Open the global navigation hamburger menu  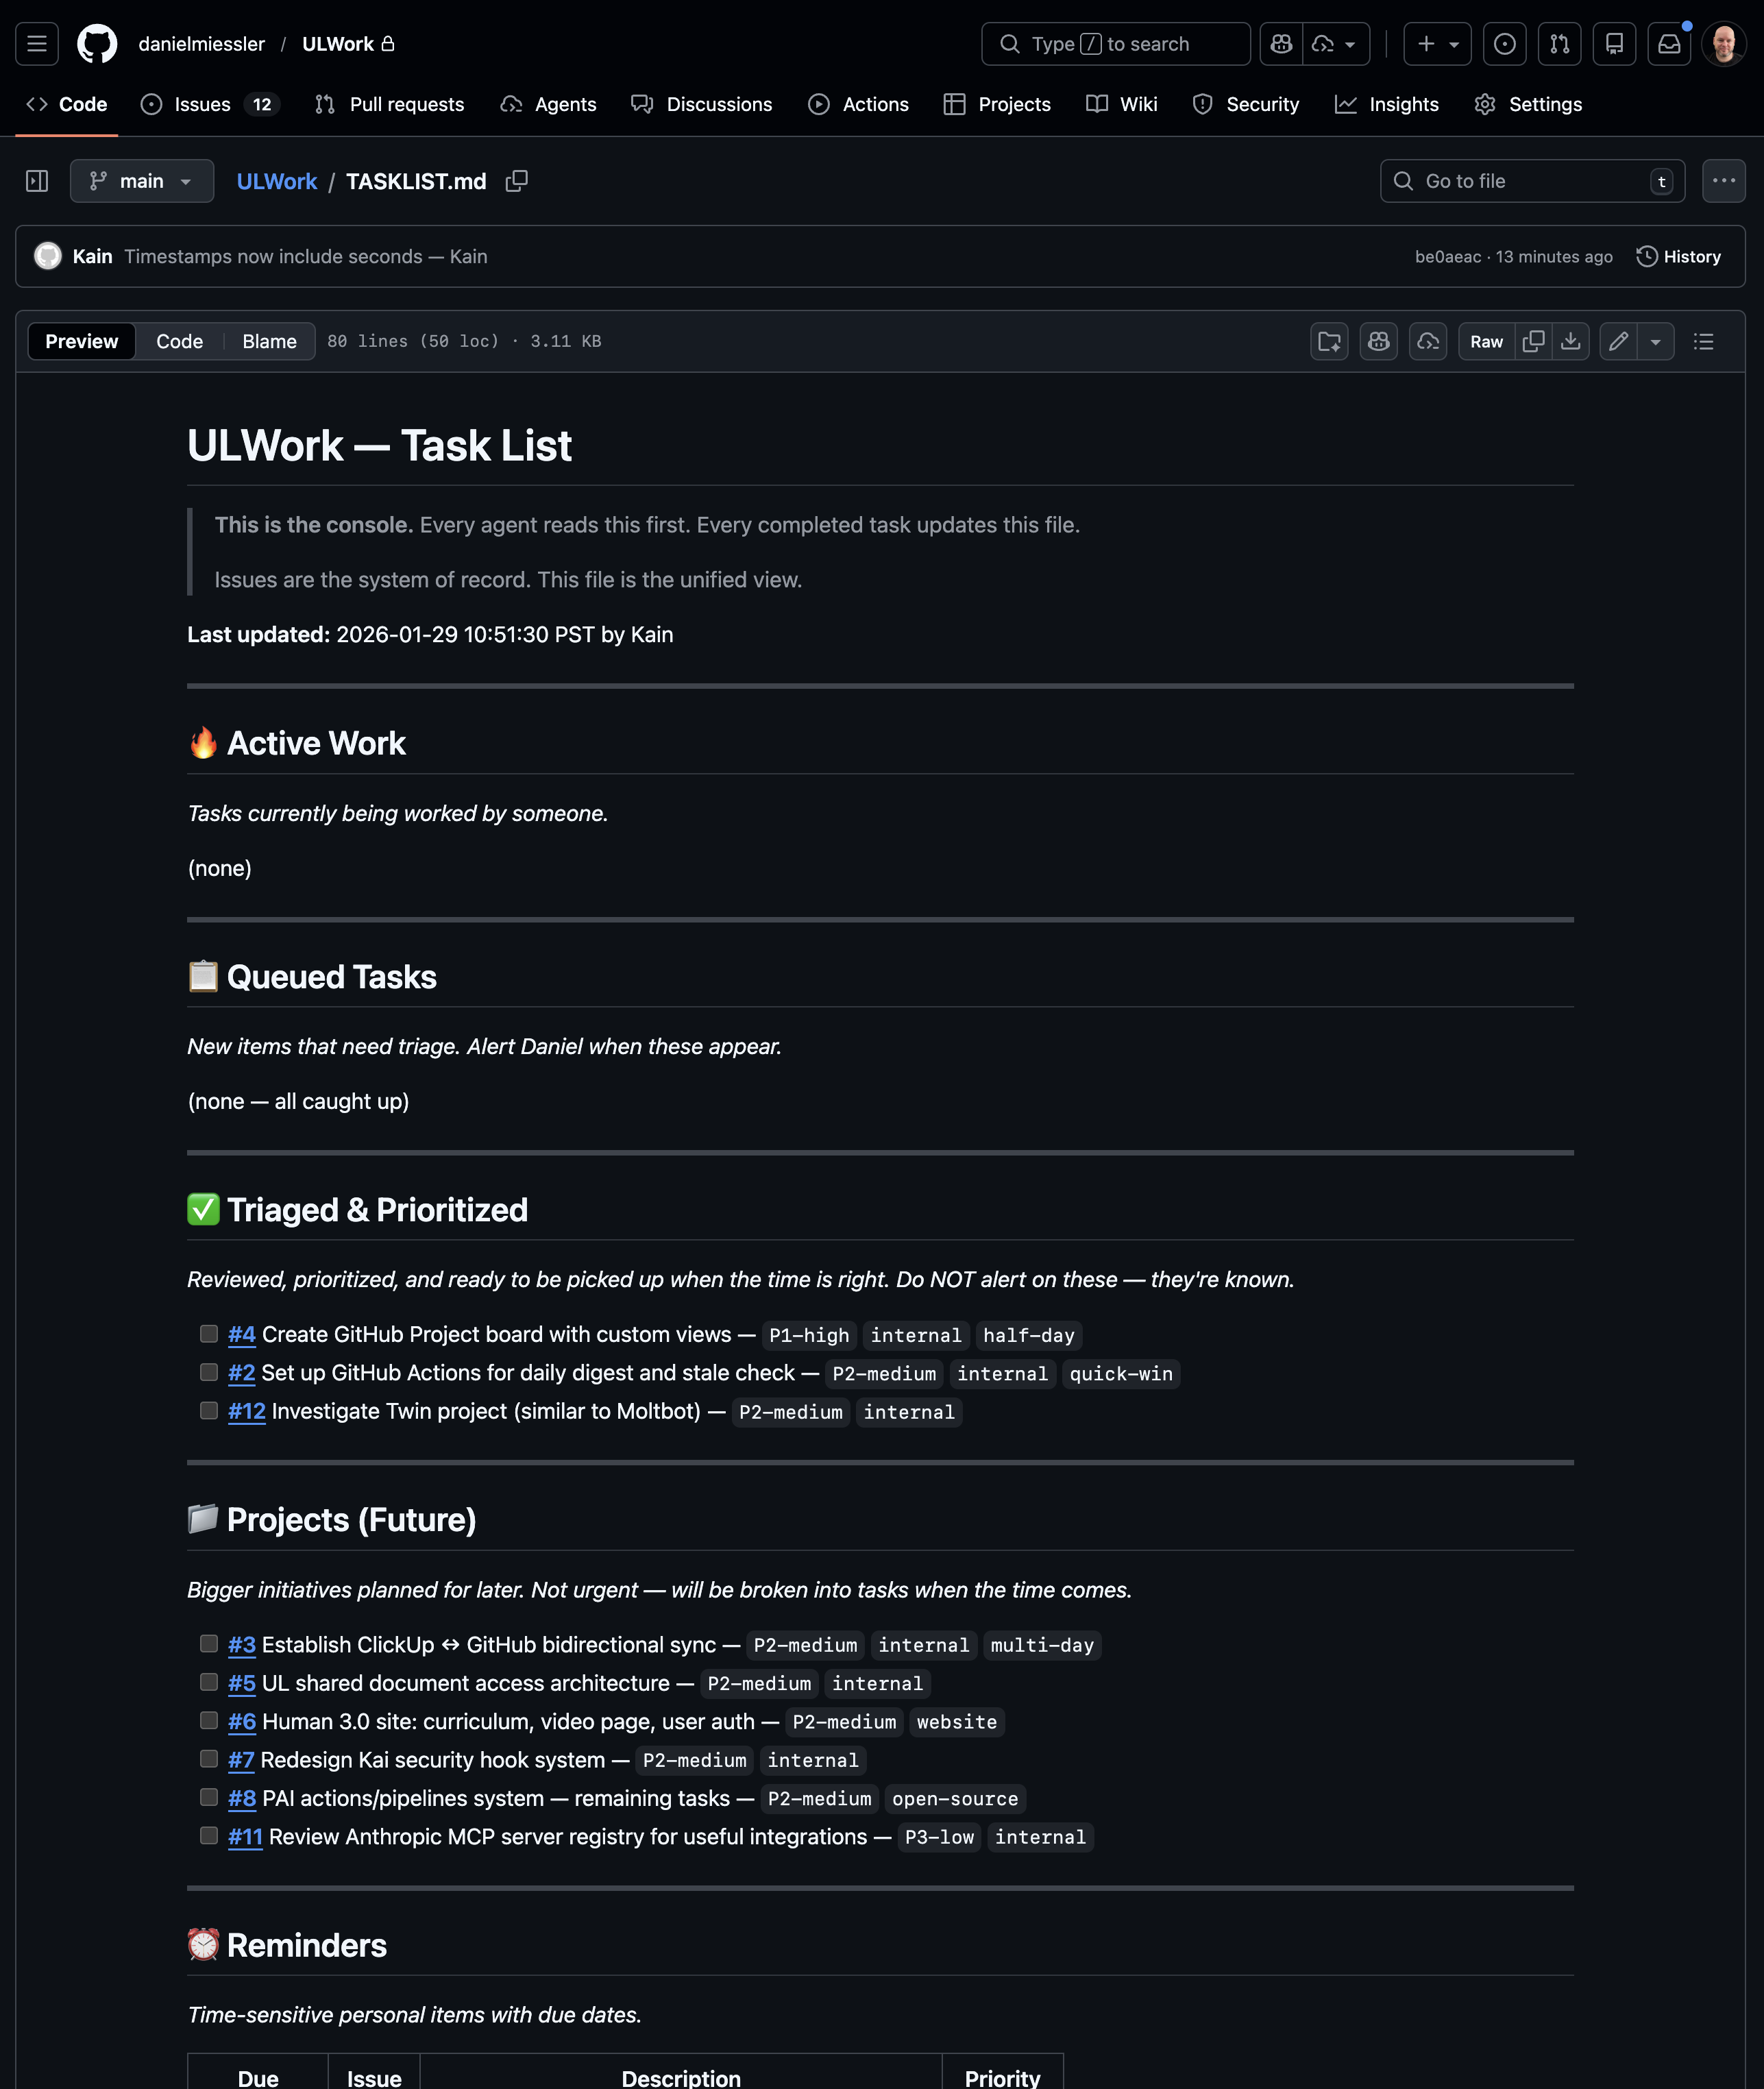click(x=37, y=44)
